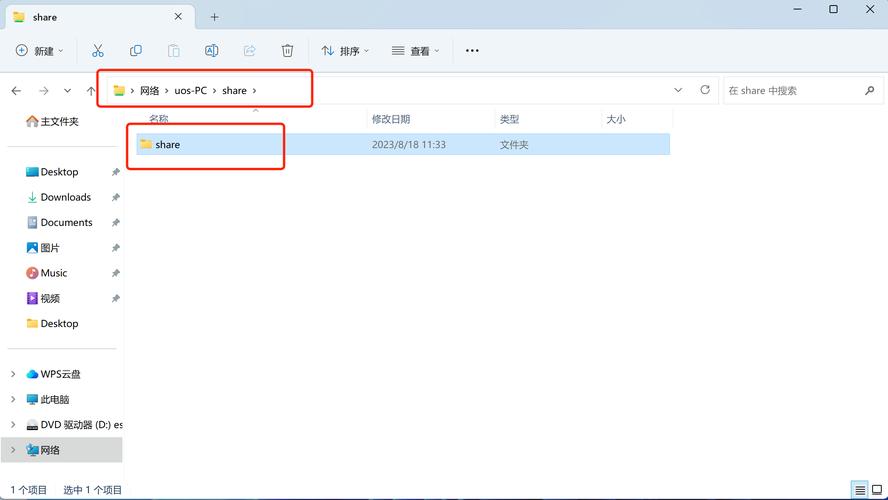Unpin Downloads using its pin icon

tap(116, 198)
